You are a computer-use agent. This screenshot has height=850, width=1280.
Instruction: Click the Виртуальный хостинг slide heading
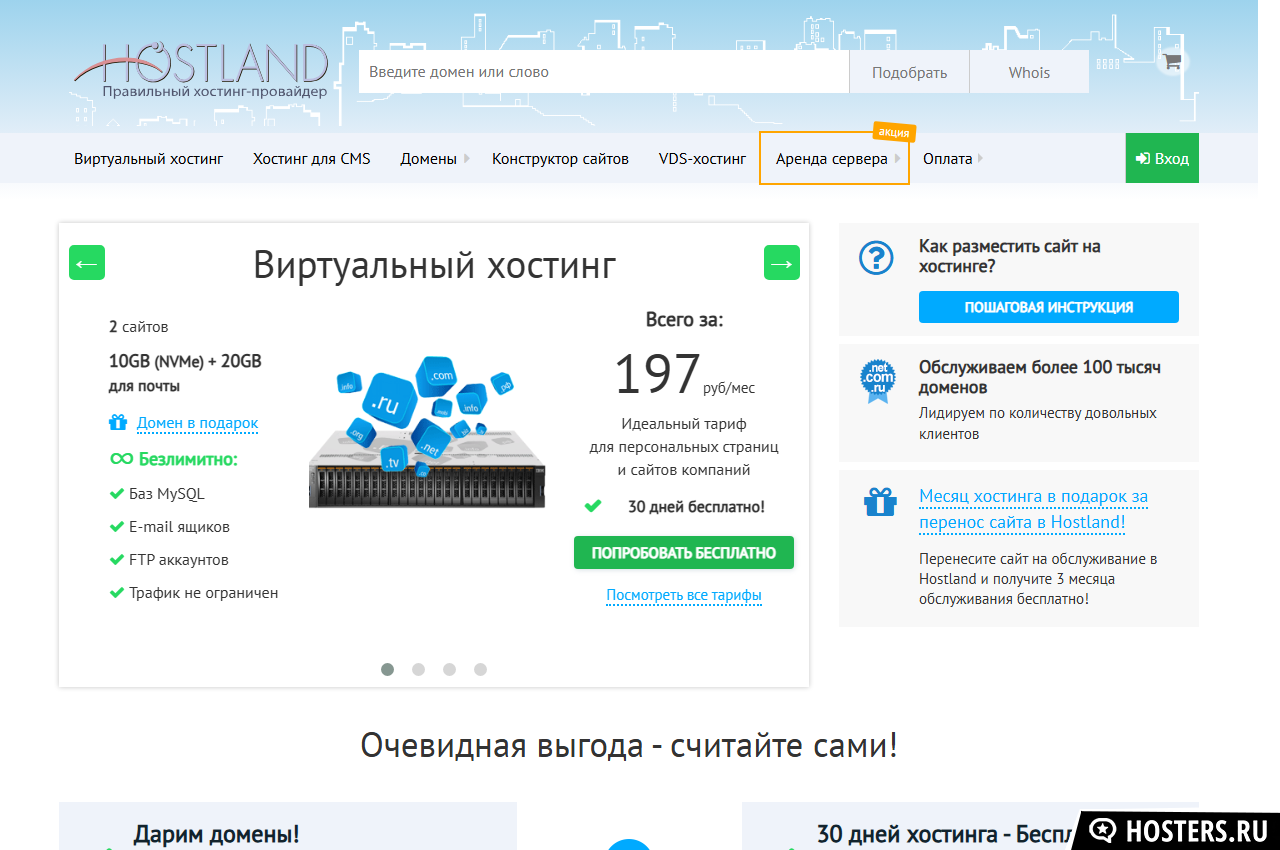point(434,265)
